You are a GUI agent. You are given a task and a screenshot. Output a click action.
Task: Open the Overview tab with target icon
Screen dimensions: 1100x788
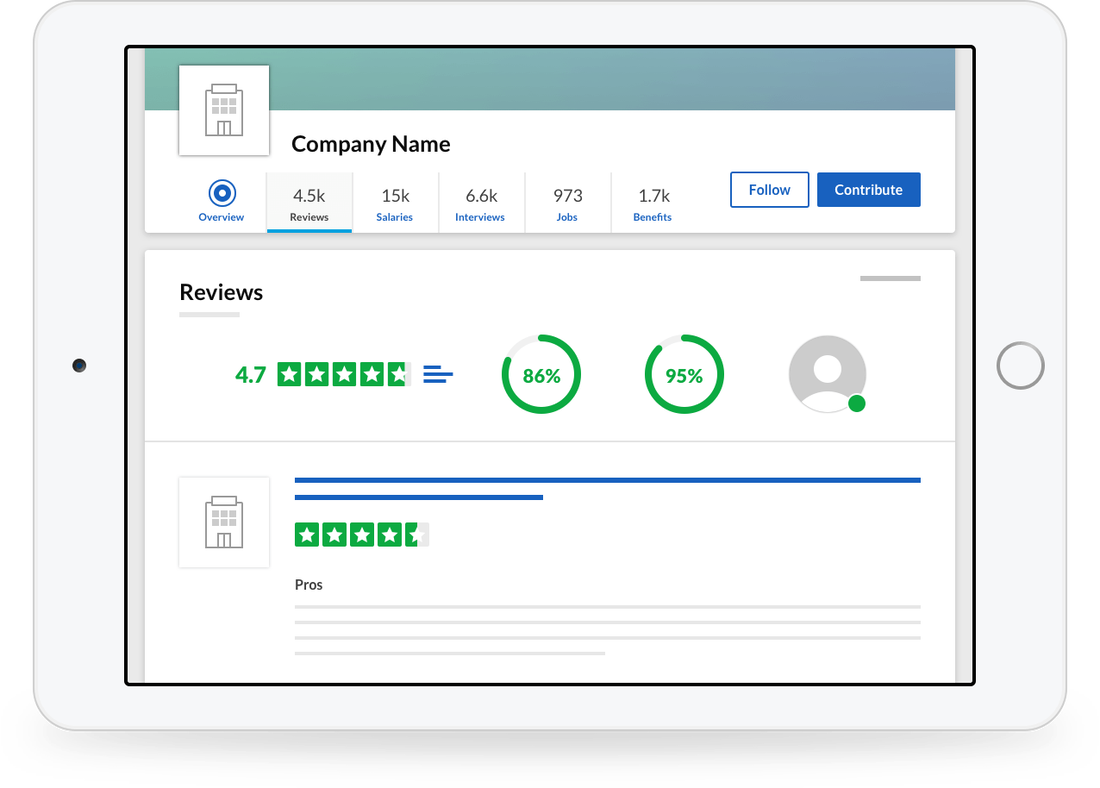(x=222, y=201)
